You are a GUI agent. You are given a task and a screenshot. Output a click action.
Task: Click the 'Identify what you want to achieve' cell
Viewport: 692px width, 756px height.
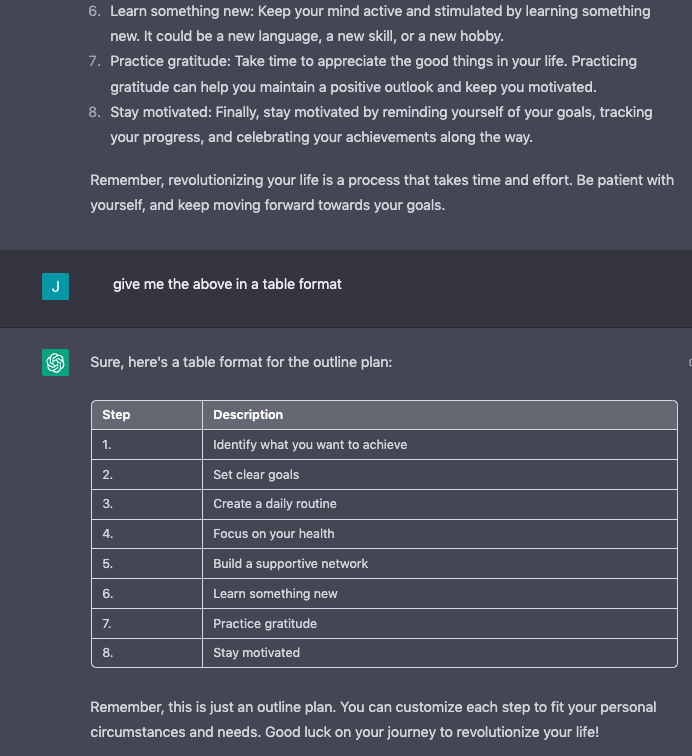click(x=440, y=445)
